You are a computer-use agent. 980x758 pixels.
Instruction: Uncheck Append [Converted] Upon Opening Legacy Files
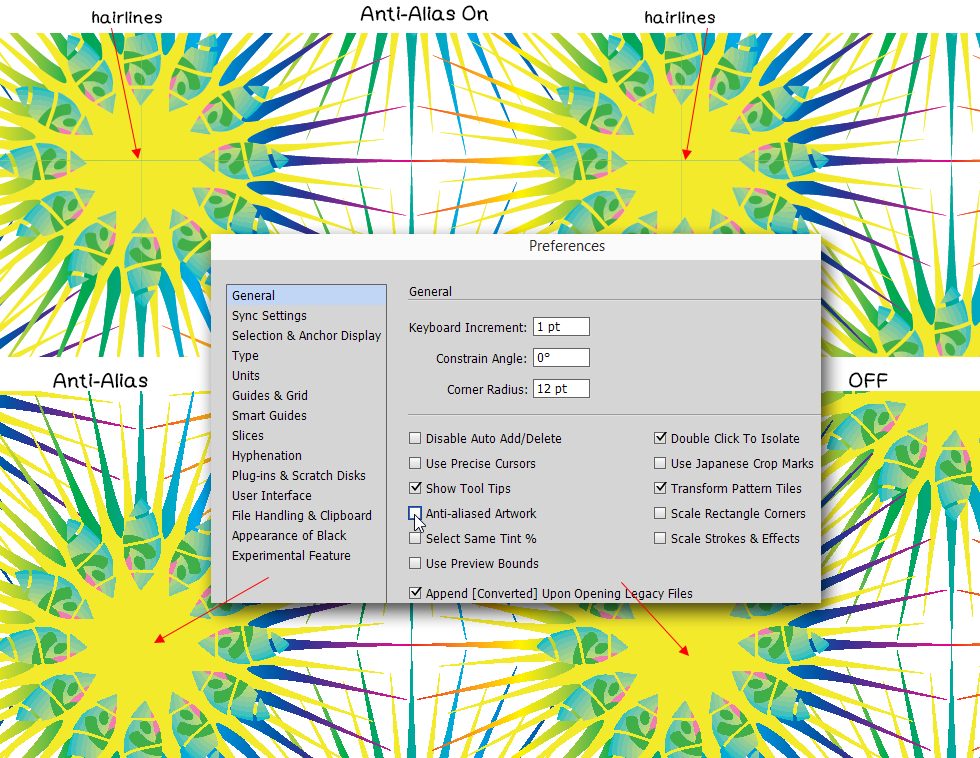[415, 593]
